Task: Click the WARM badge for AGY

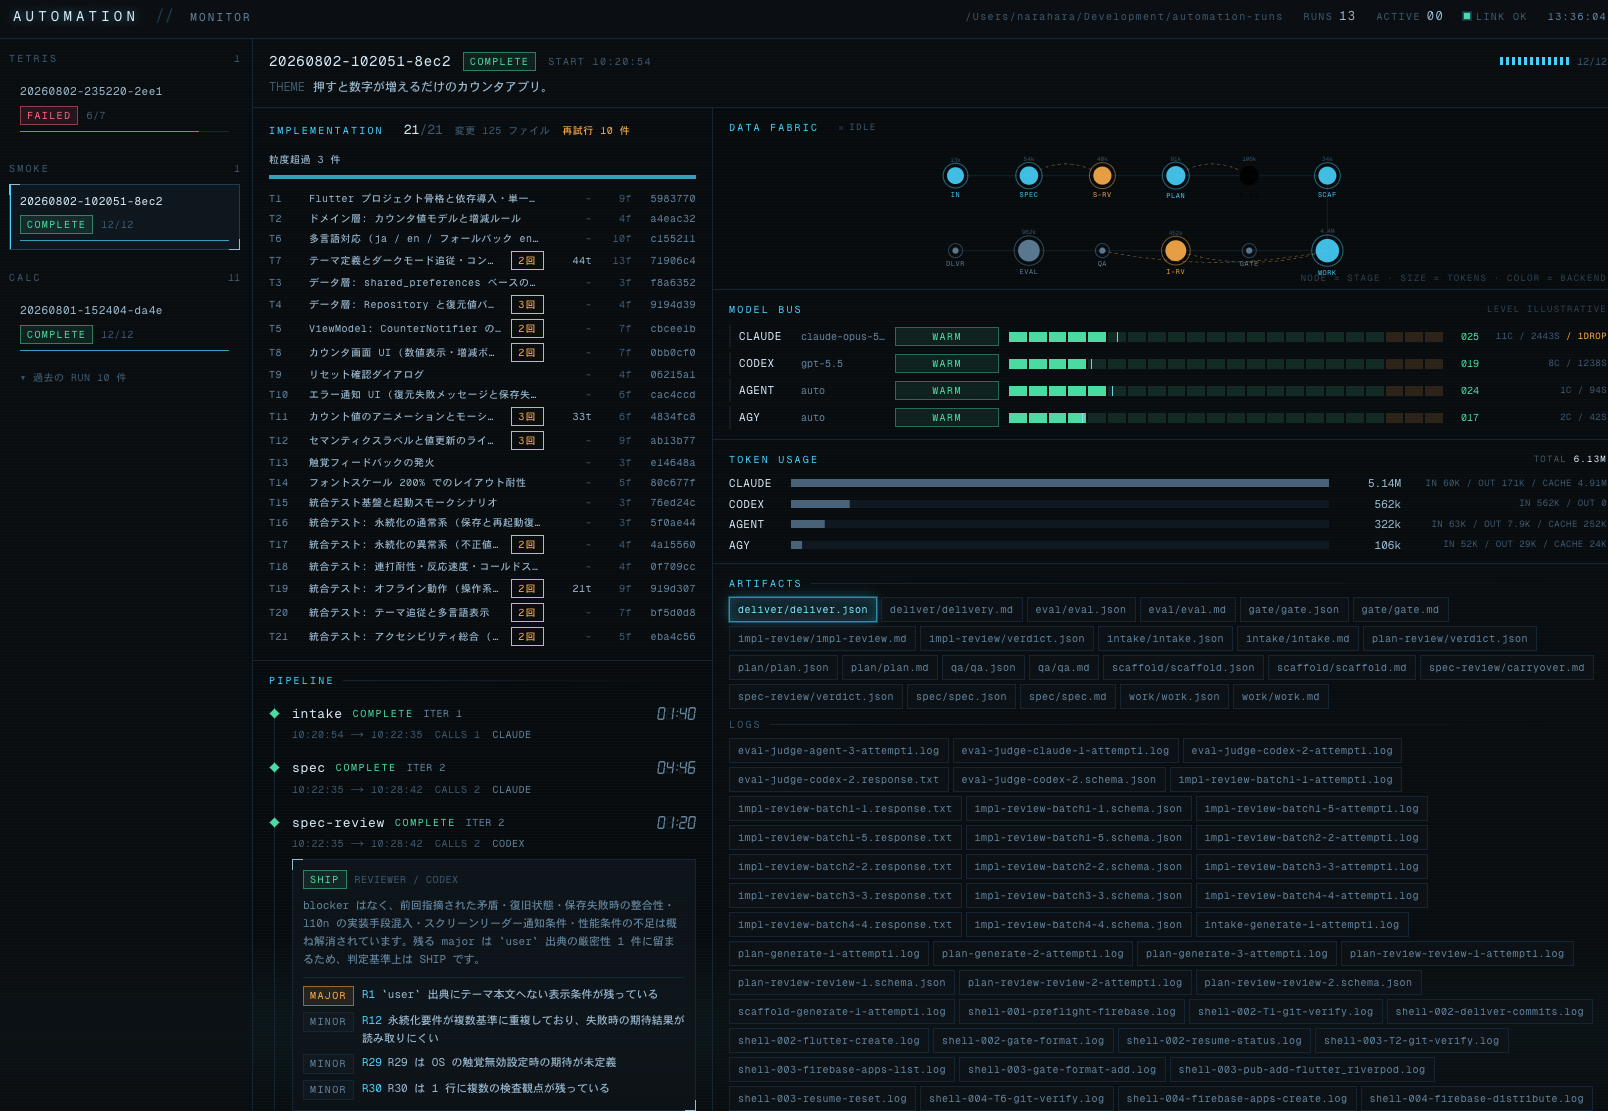Action: click(946, 418)
